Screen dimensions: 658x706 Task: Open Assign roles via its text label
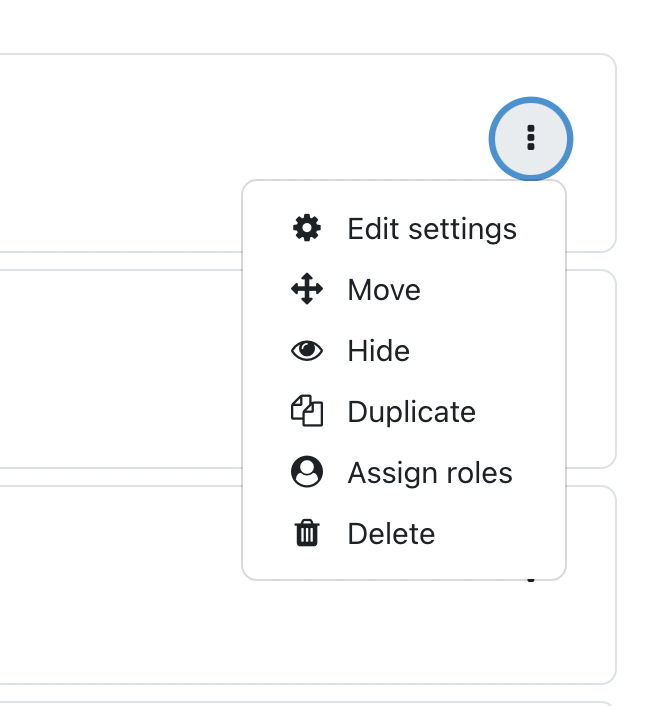pyautogui.click(x=430, y=473)
